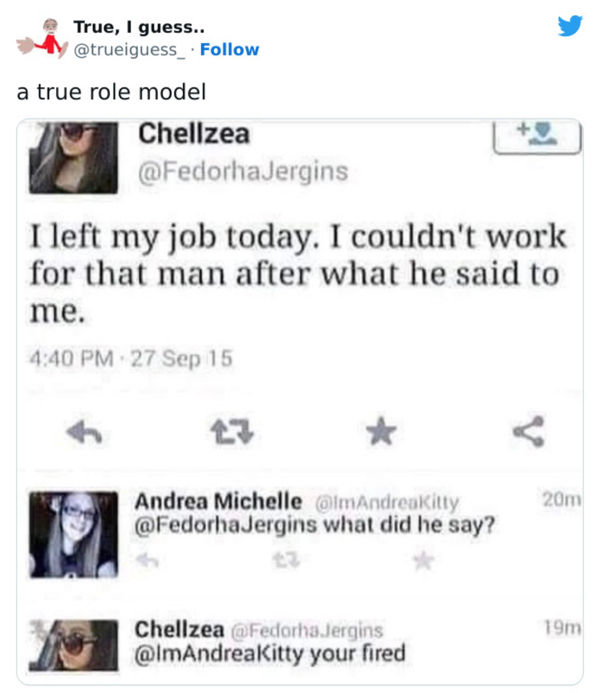Favorite the main tweet with star icon

click(x=377, y=431)
